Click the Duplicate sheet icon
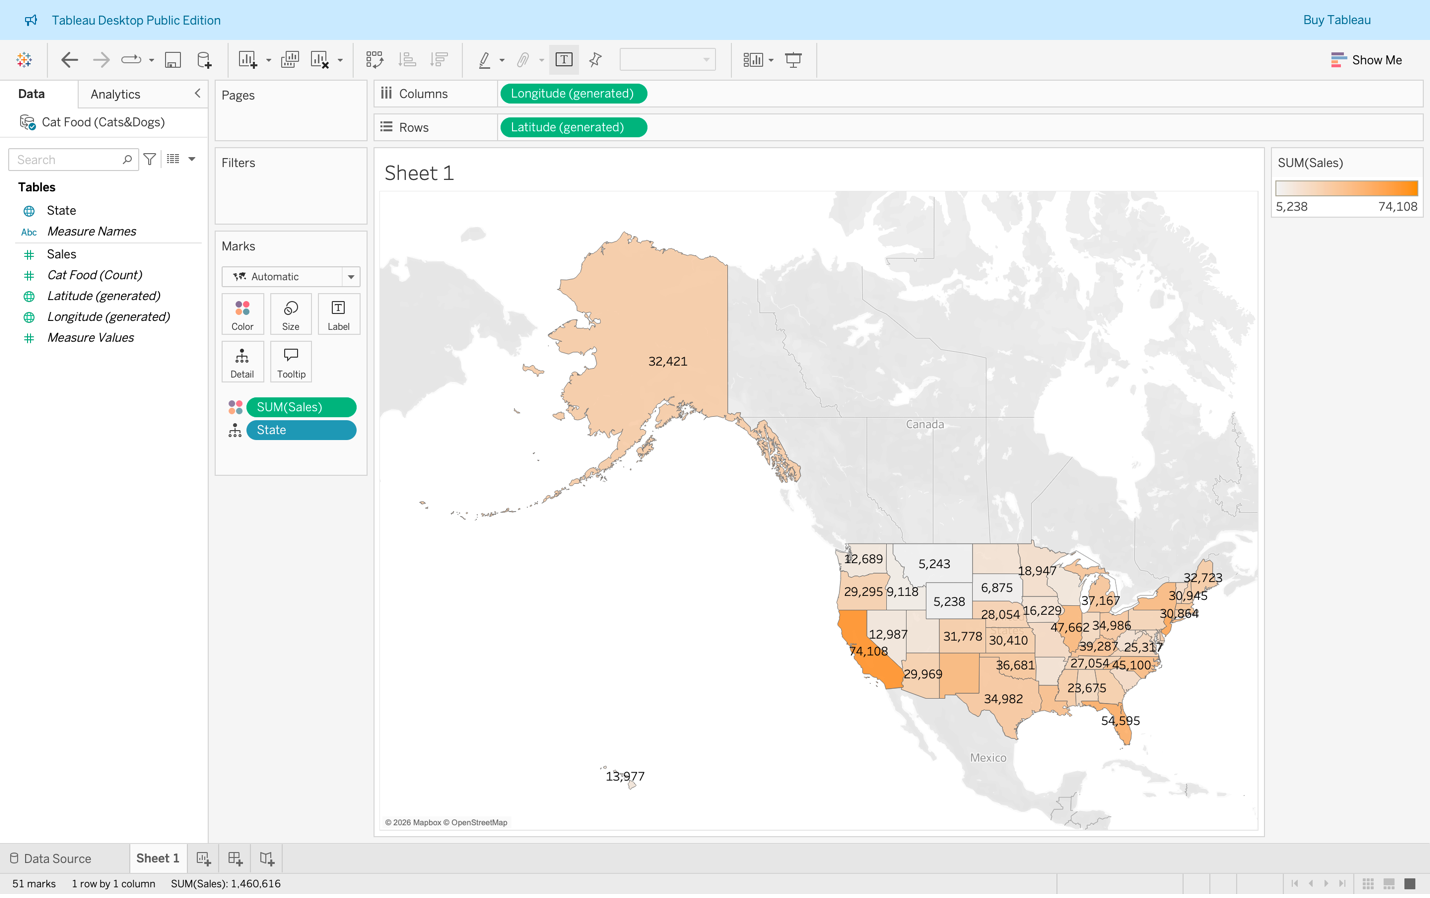Image resolution: width=1430 pixels, height=898 pixels. pyautogui.click(x=290, y=60)
